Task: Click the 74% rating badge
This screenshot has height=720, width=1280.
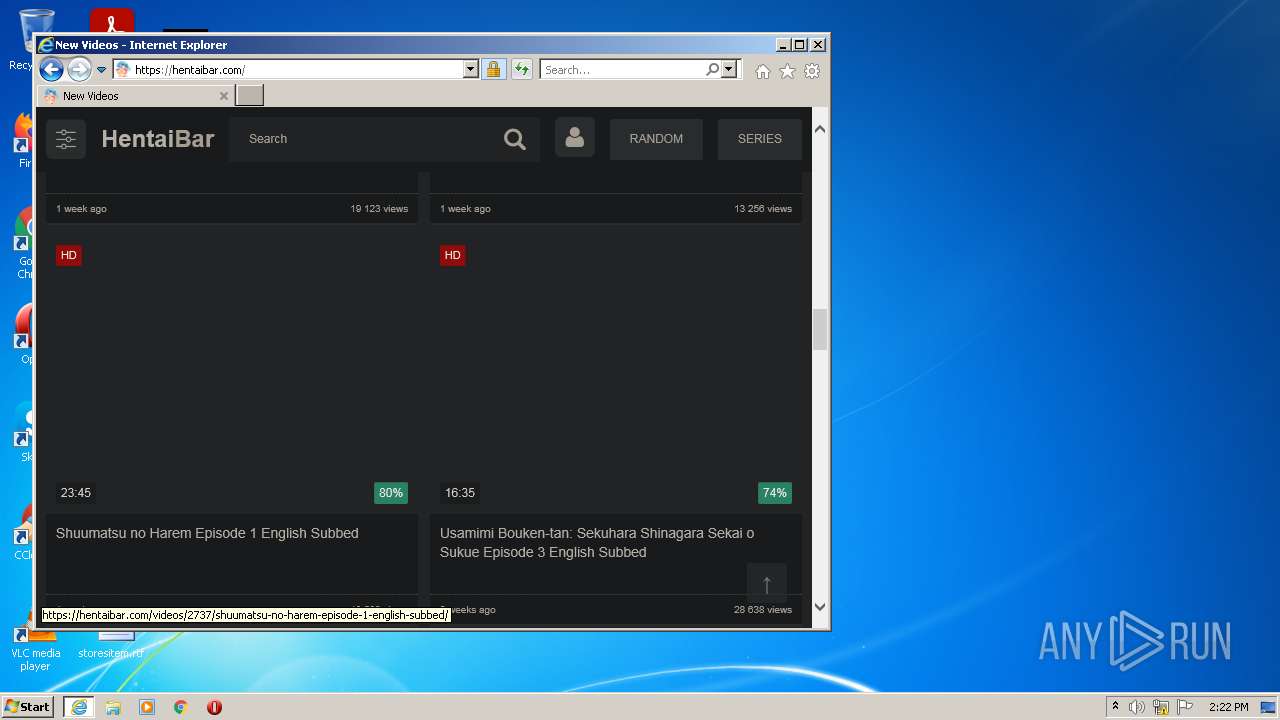Action: coord(775,493)
